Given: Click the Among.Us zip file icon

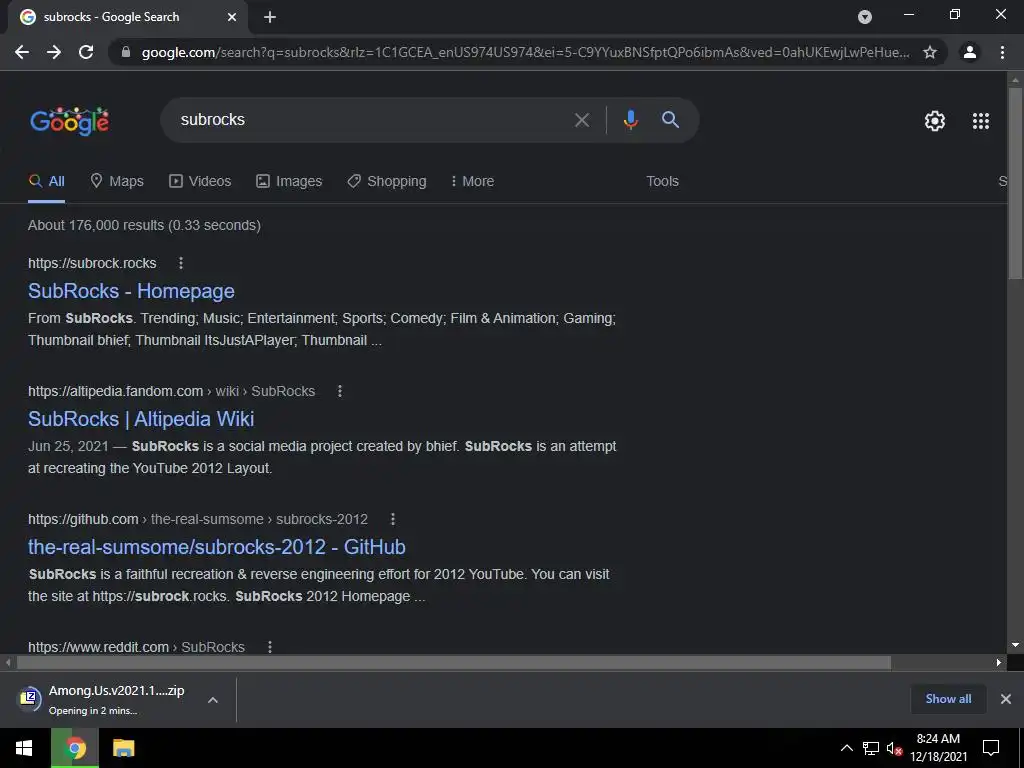Looking at the screenshot, I should click(29, 699).
